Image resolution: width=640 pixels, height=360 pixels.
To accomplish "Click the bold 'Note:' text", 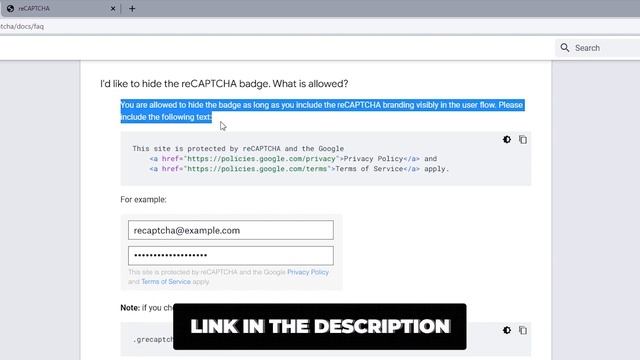I will tap(130, 308).
